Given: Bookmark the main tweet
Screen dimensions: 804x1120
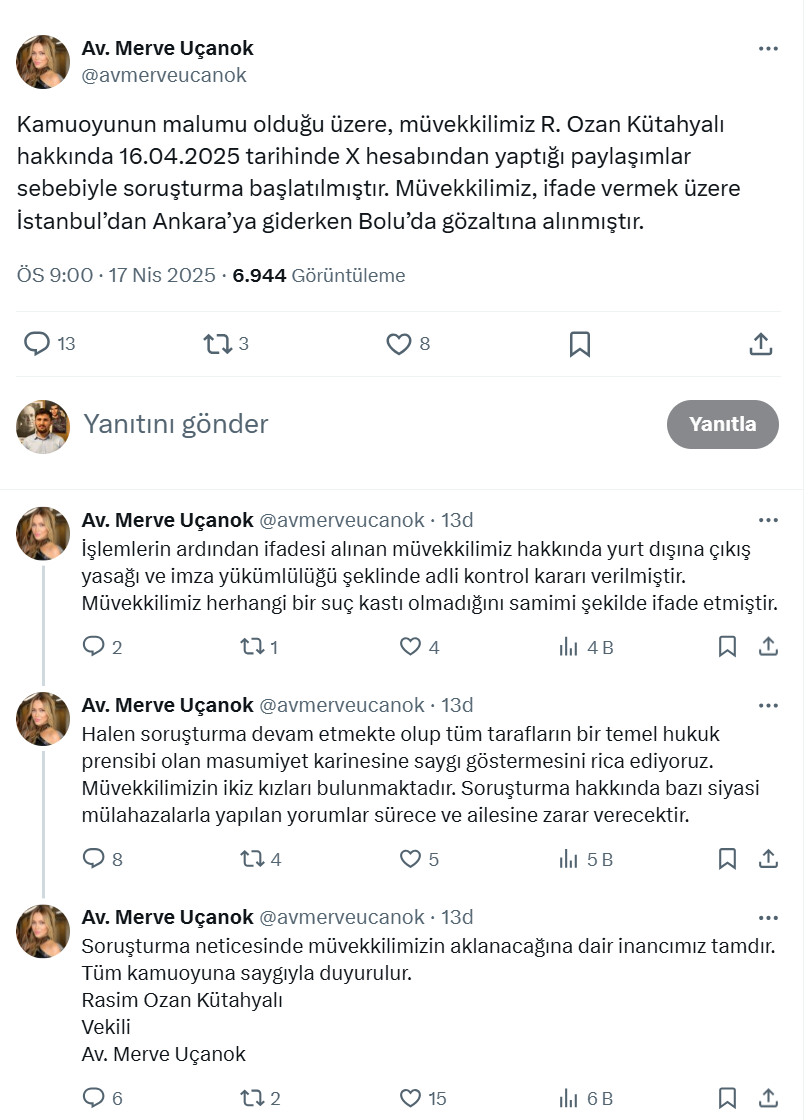Looking at the screenshot, I should [x=579, y=344].
